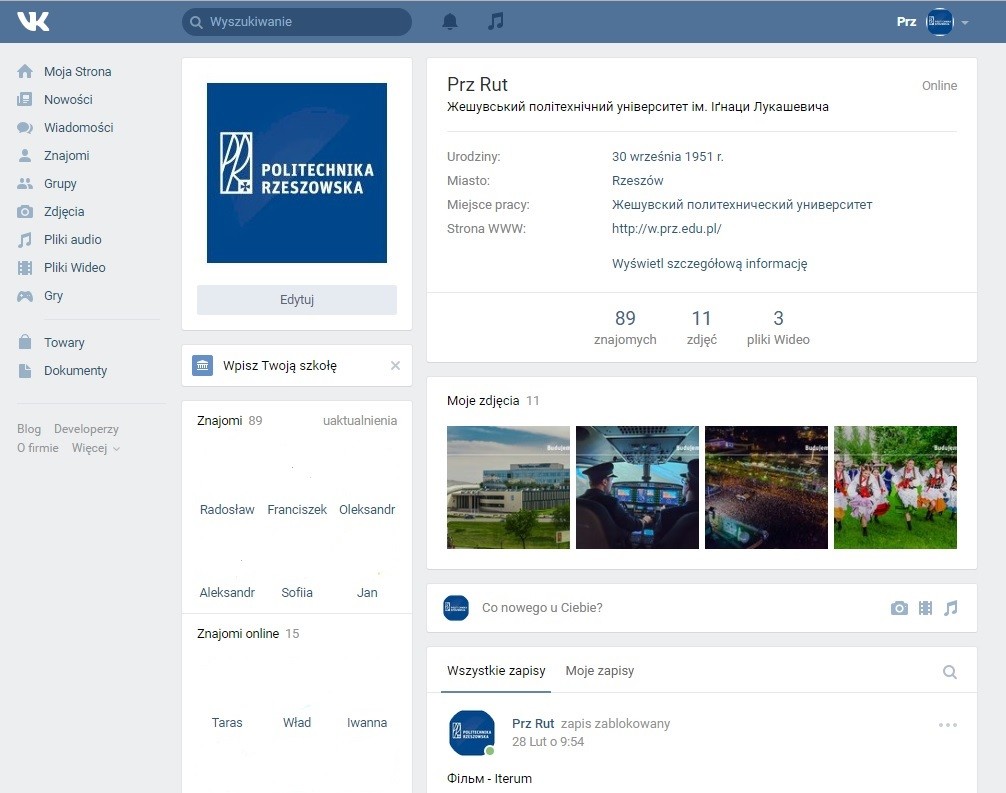The height and width of the screenshot is (793, 1006).
Task: Expand the 'Więcej' footer dropdown
Action: [95, 448]
